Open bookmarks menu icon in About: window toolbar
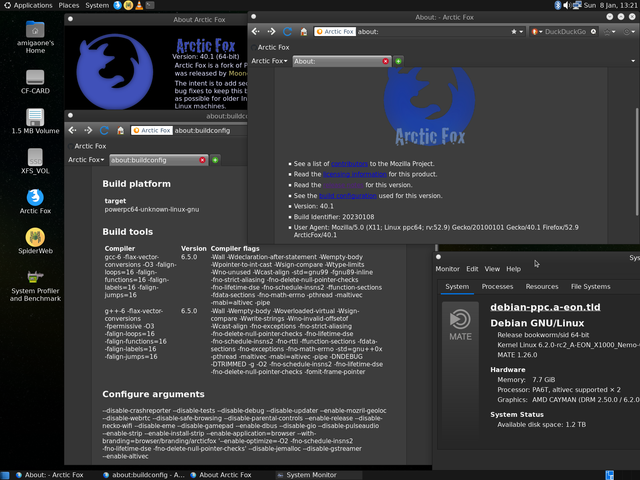This screenshot has width=640, height=480. (x=609, y=31)
